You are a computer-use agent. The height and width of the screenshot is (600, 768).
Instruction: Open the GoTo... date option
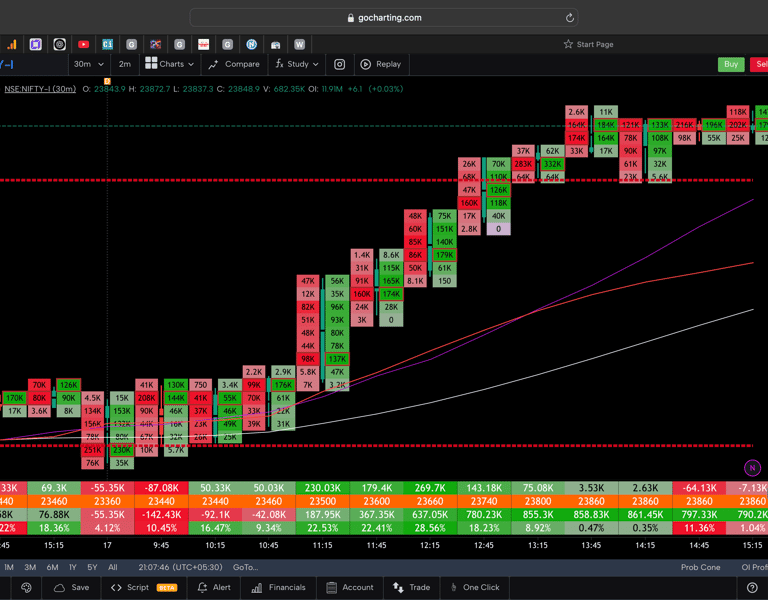(x=245, y=567)
